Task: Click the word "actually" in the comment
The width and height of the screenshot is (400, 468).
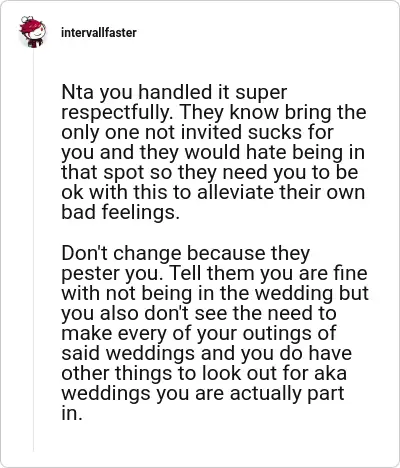Action: click(266, 394)
